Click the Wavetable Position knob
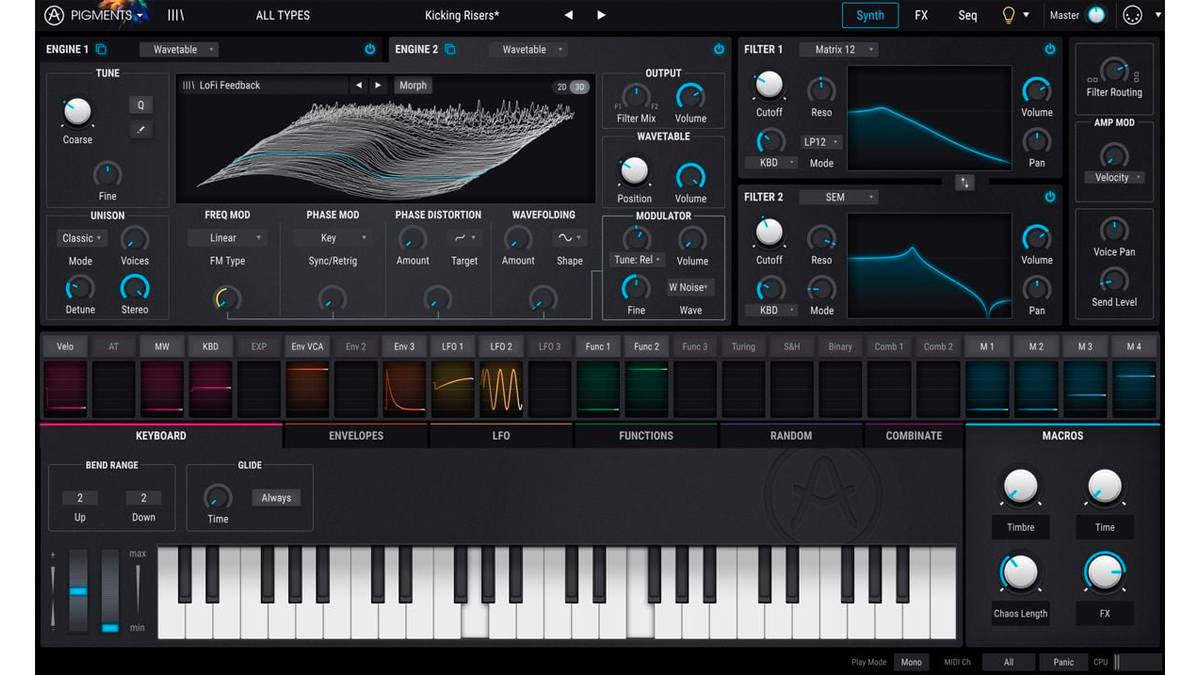This screenshot has width=1200, height=675. (634, 171)
